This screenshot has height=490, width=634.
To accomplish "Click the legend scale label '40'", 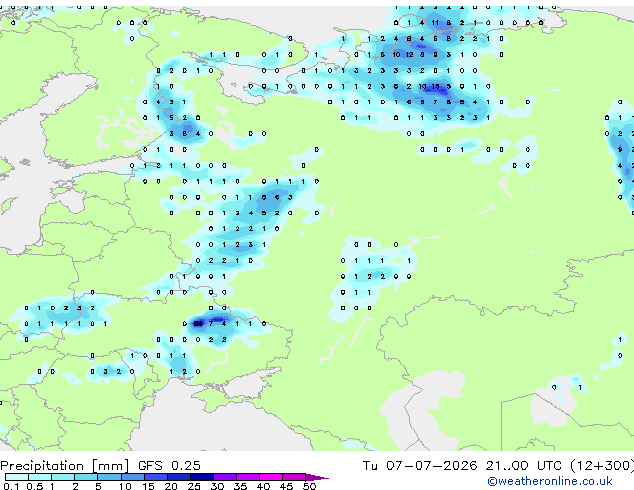I will (264, 486).
